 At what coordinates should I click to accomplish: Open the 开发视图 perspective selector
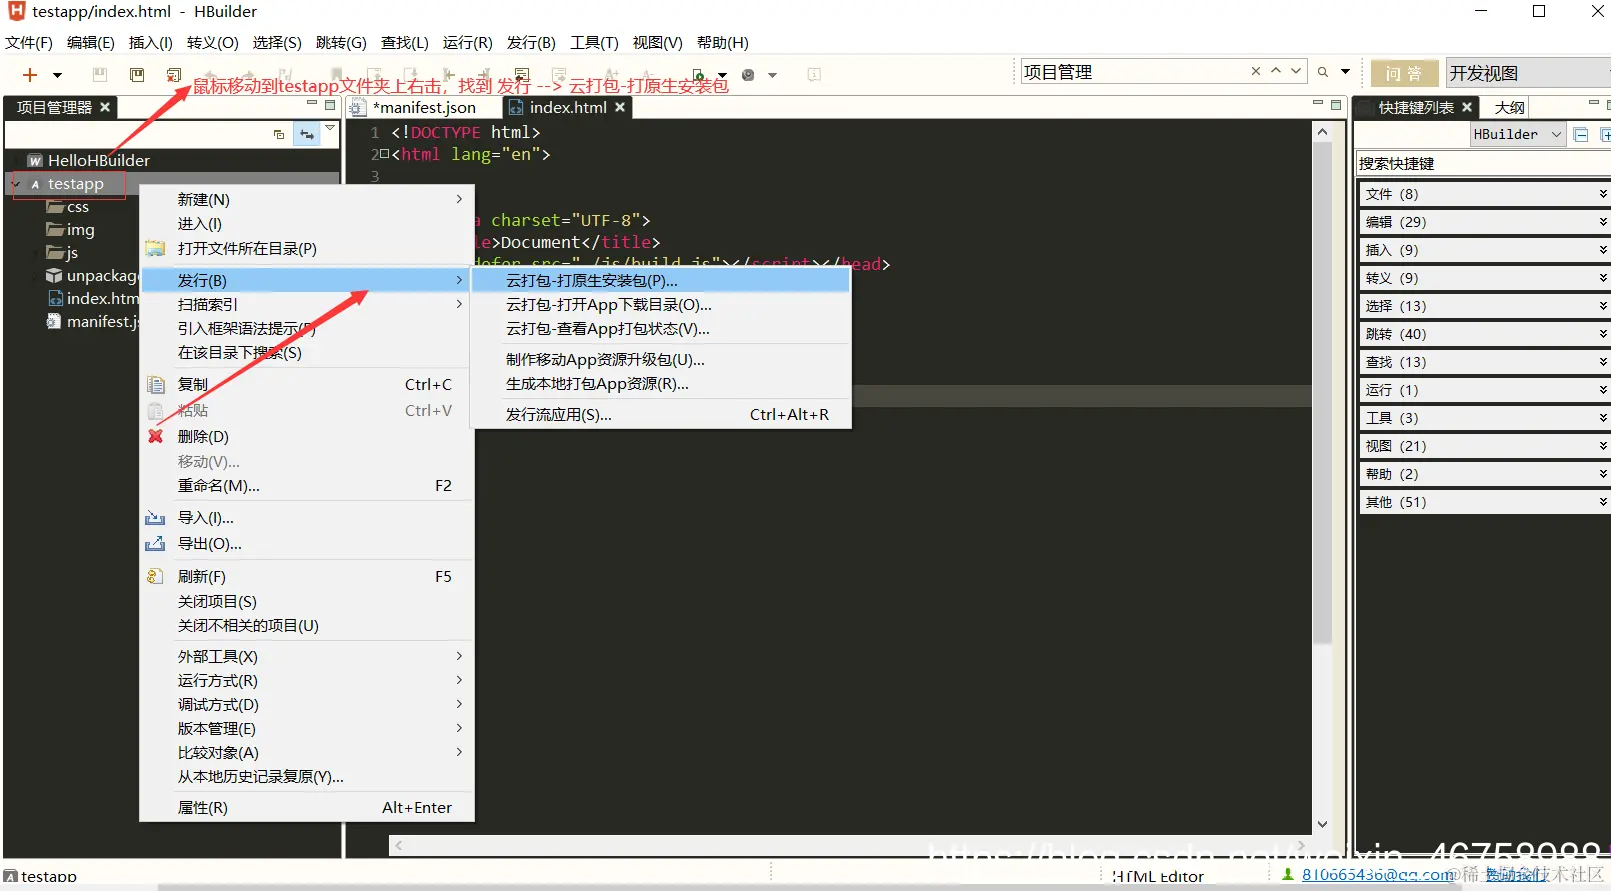(1528, 73)
